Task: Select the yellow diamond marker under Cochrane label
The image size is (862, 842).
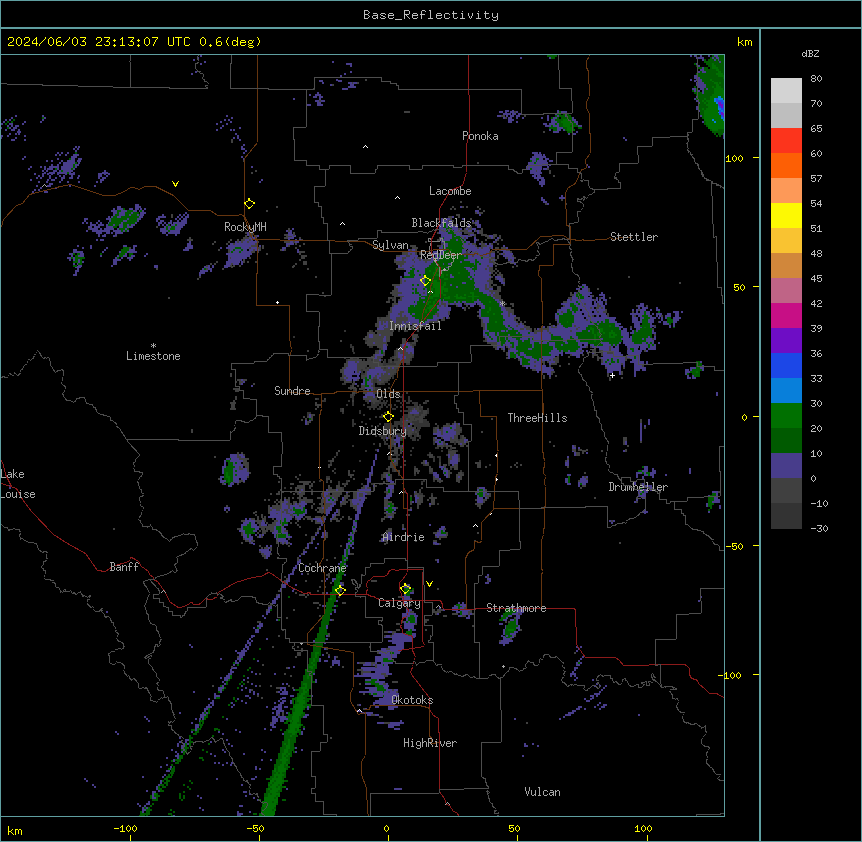Action: click(340, 590)
